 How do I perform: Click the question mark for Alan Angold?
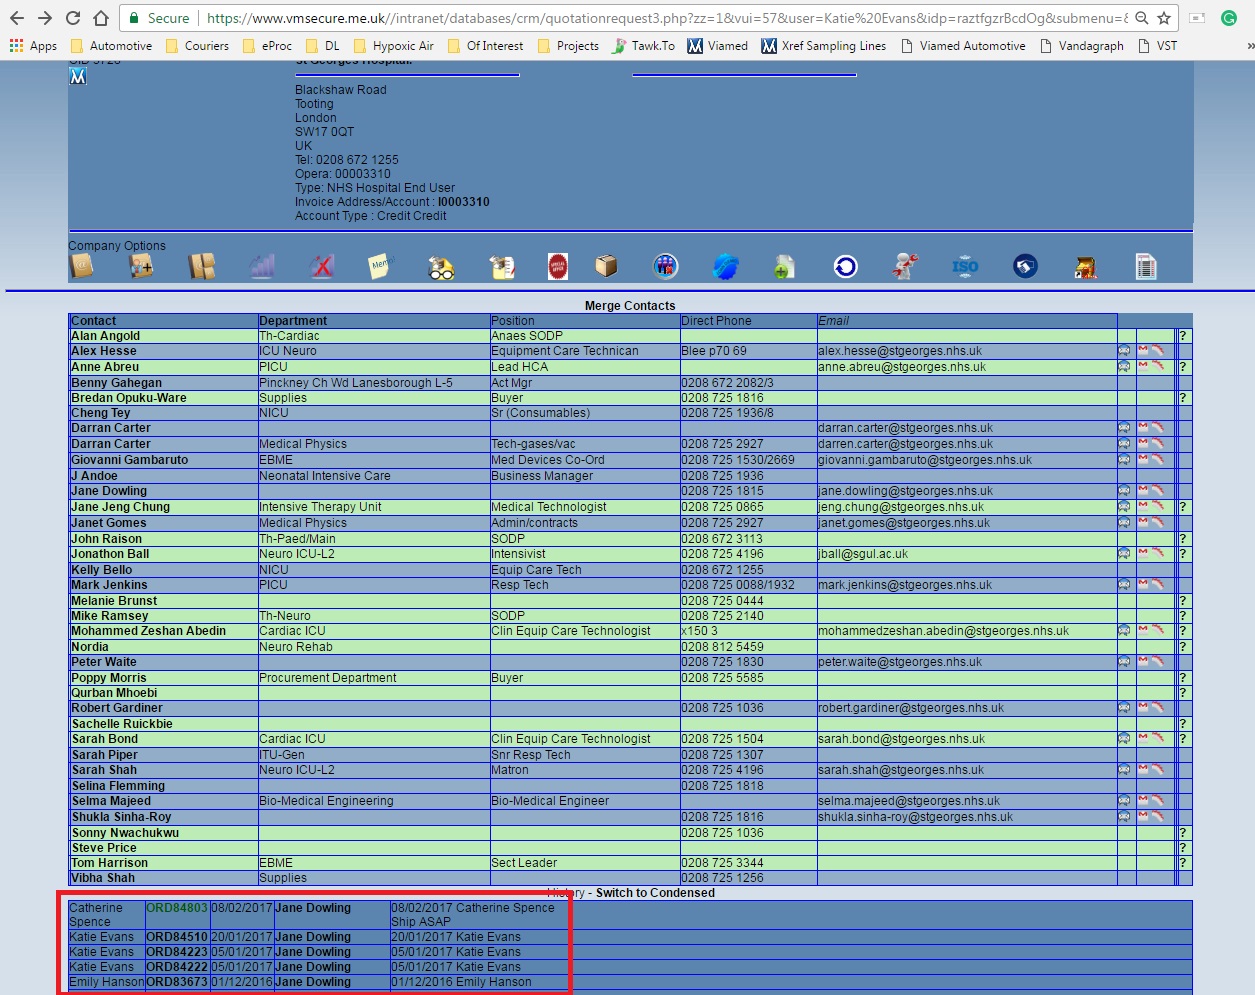[1183, 336]
